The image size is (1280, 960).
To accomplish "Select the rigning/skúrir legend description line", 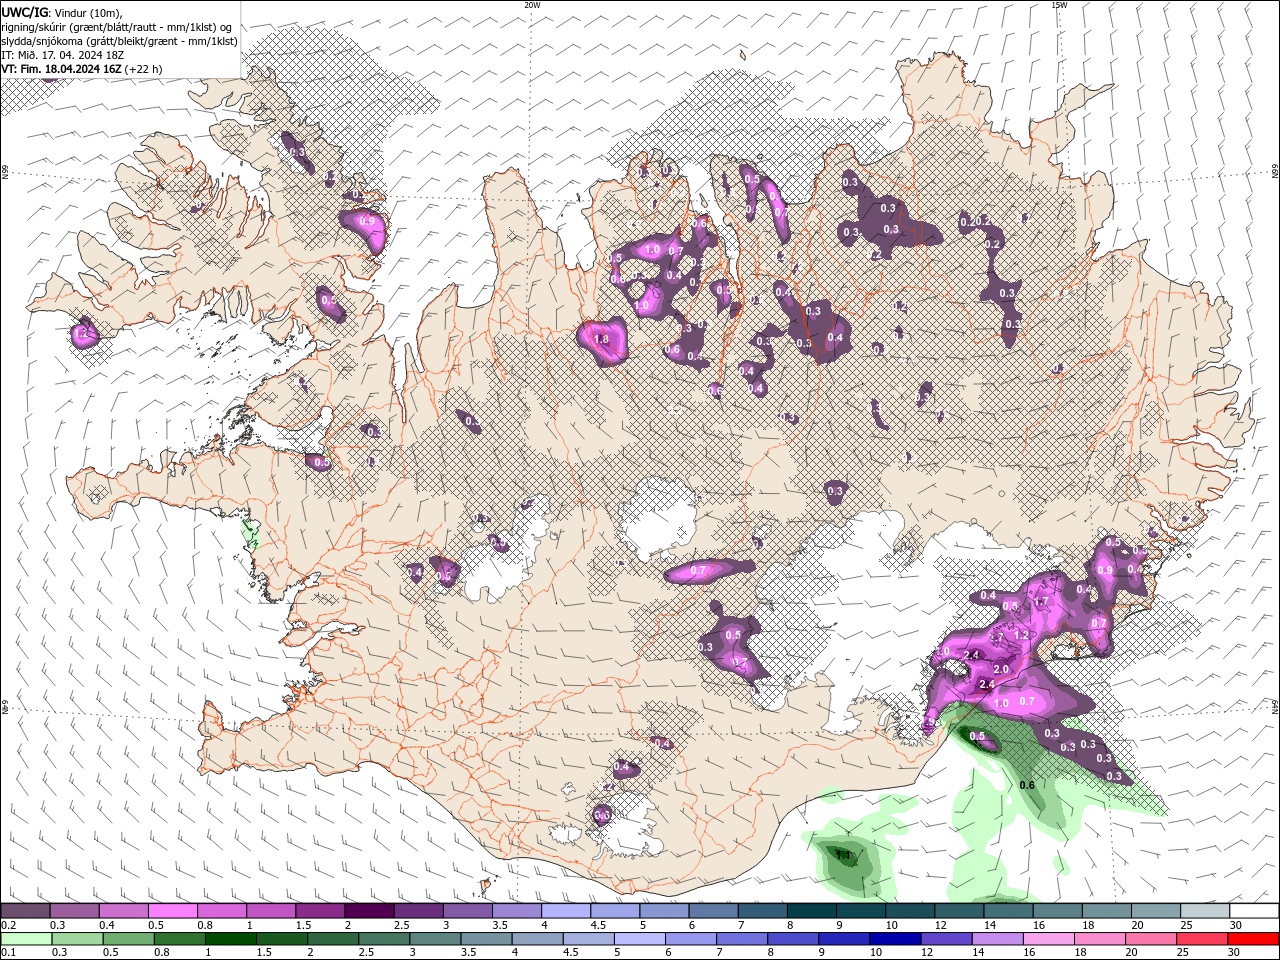I will coord(117,27).
